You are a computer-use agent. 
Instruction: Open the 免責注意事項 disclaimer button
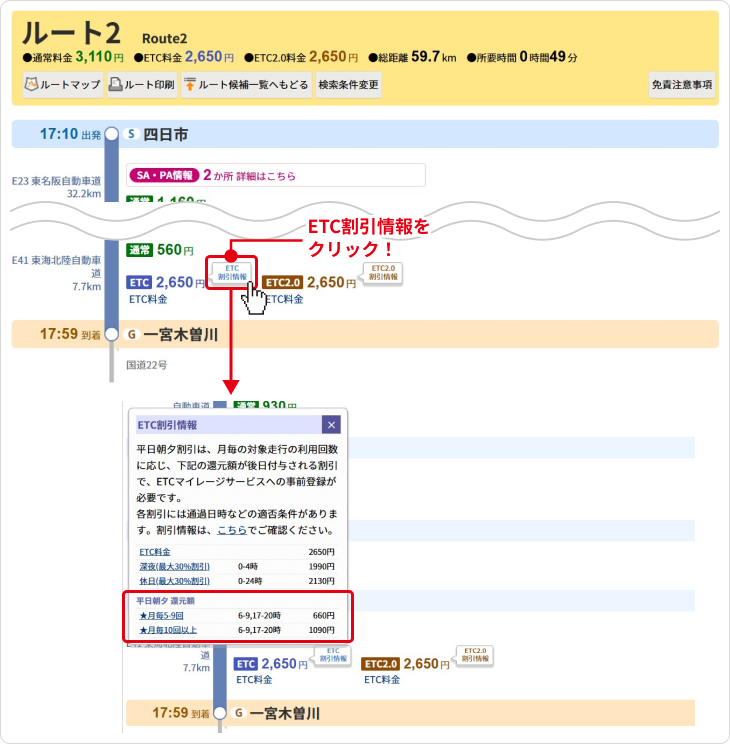point(681,85)
